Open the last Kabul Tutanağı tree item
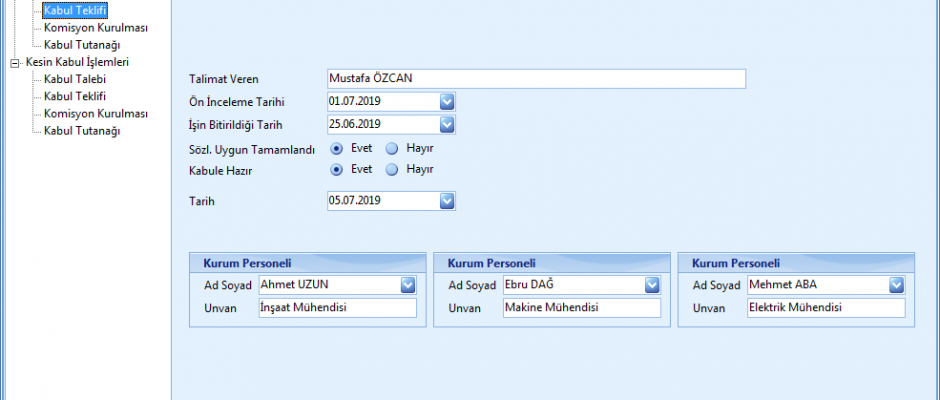The height and width of the screenshot is (400, 940). [x=82, y=131]
